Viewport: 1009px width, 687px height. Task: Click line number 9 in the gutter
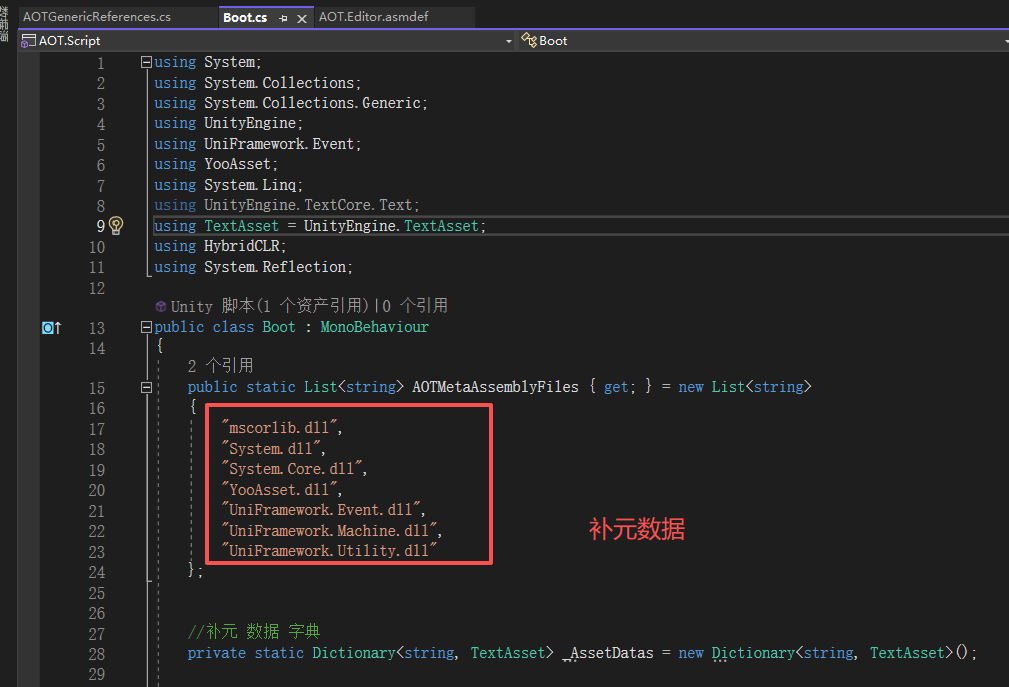(x=100, y=226)
